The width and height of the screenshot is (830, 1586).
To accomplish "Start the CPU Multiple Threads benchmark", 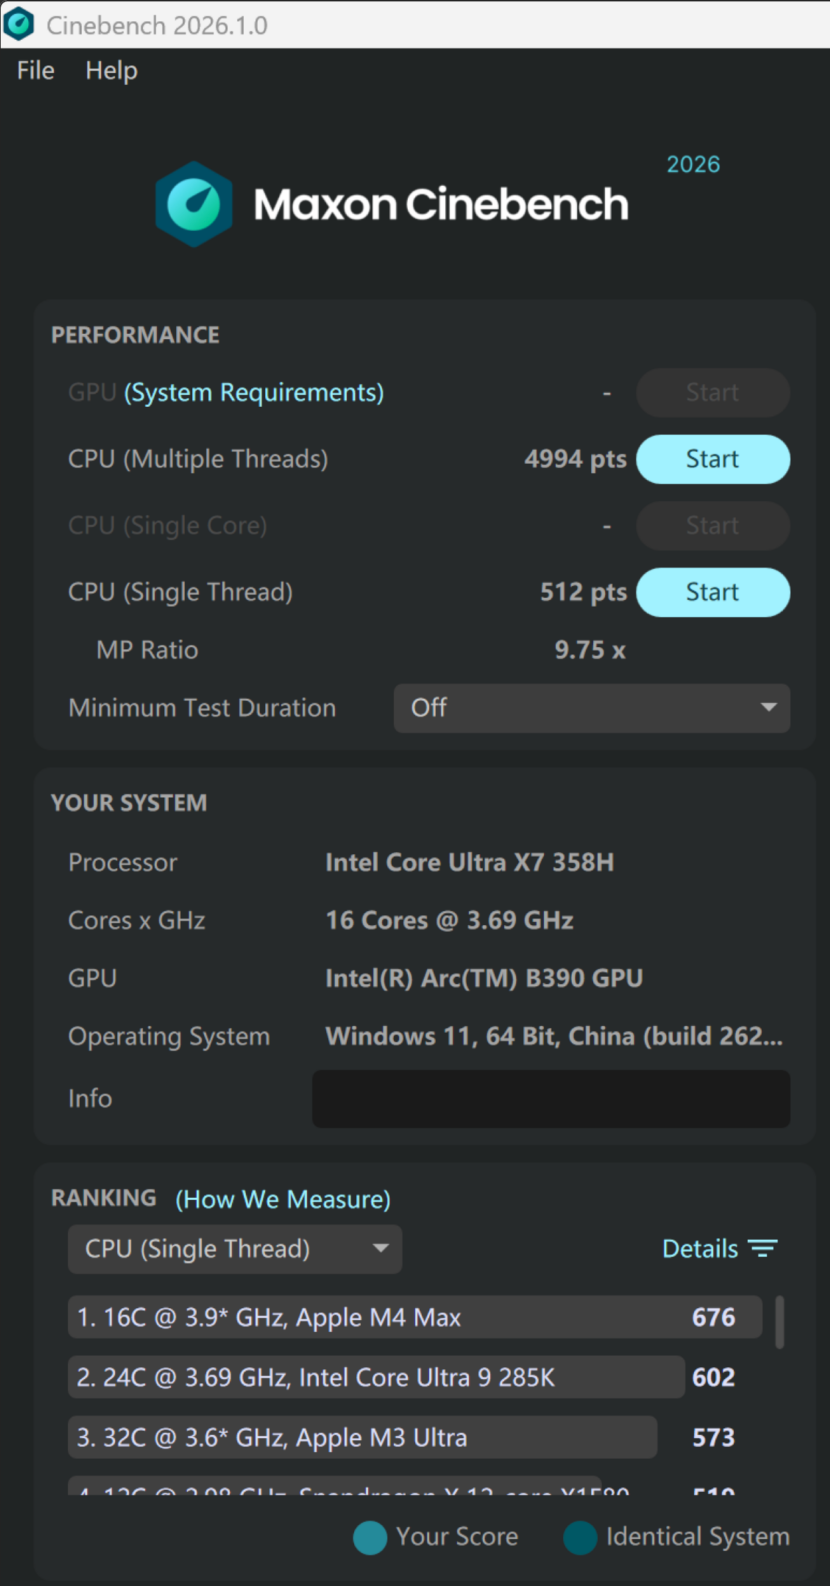I will point(712,460).
